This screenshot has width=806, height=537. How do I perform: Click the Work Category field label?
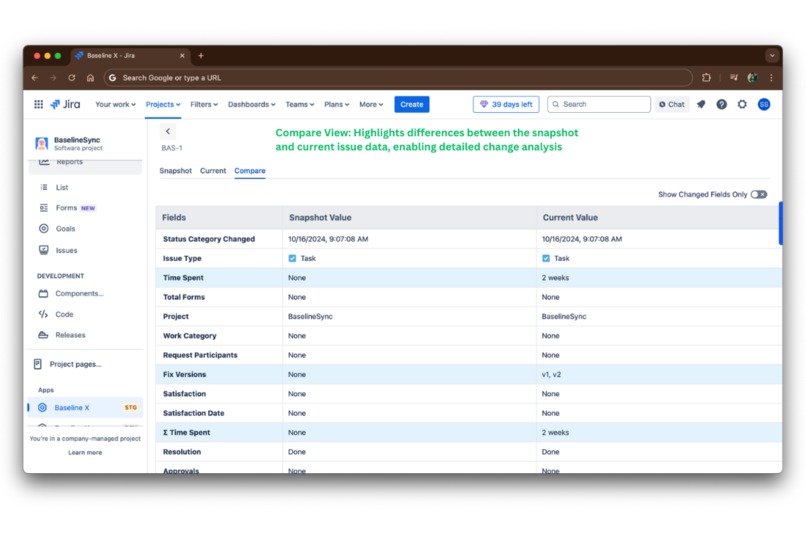click(x=190, y=336)
